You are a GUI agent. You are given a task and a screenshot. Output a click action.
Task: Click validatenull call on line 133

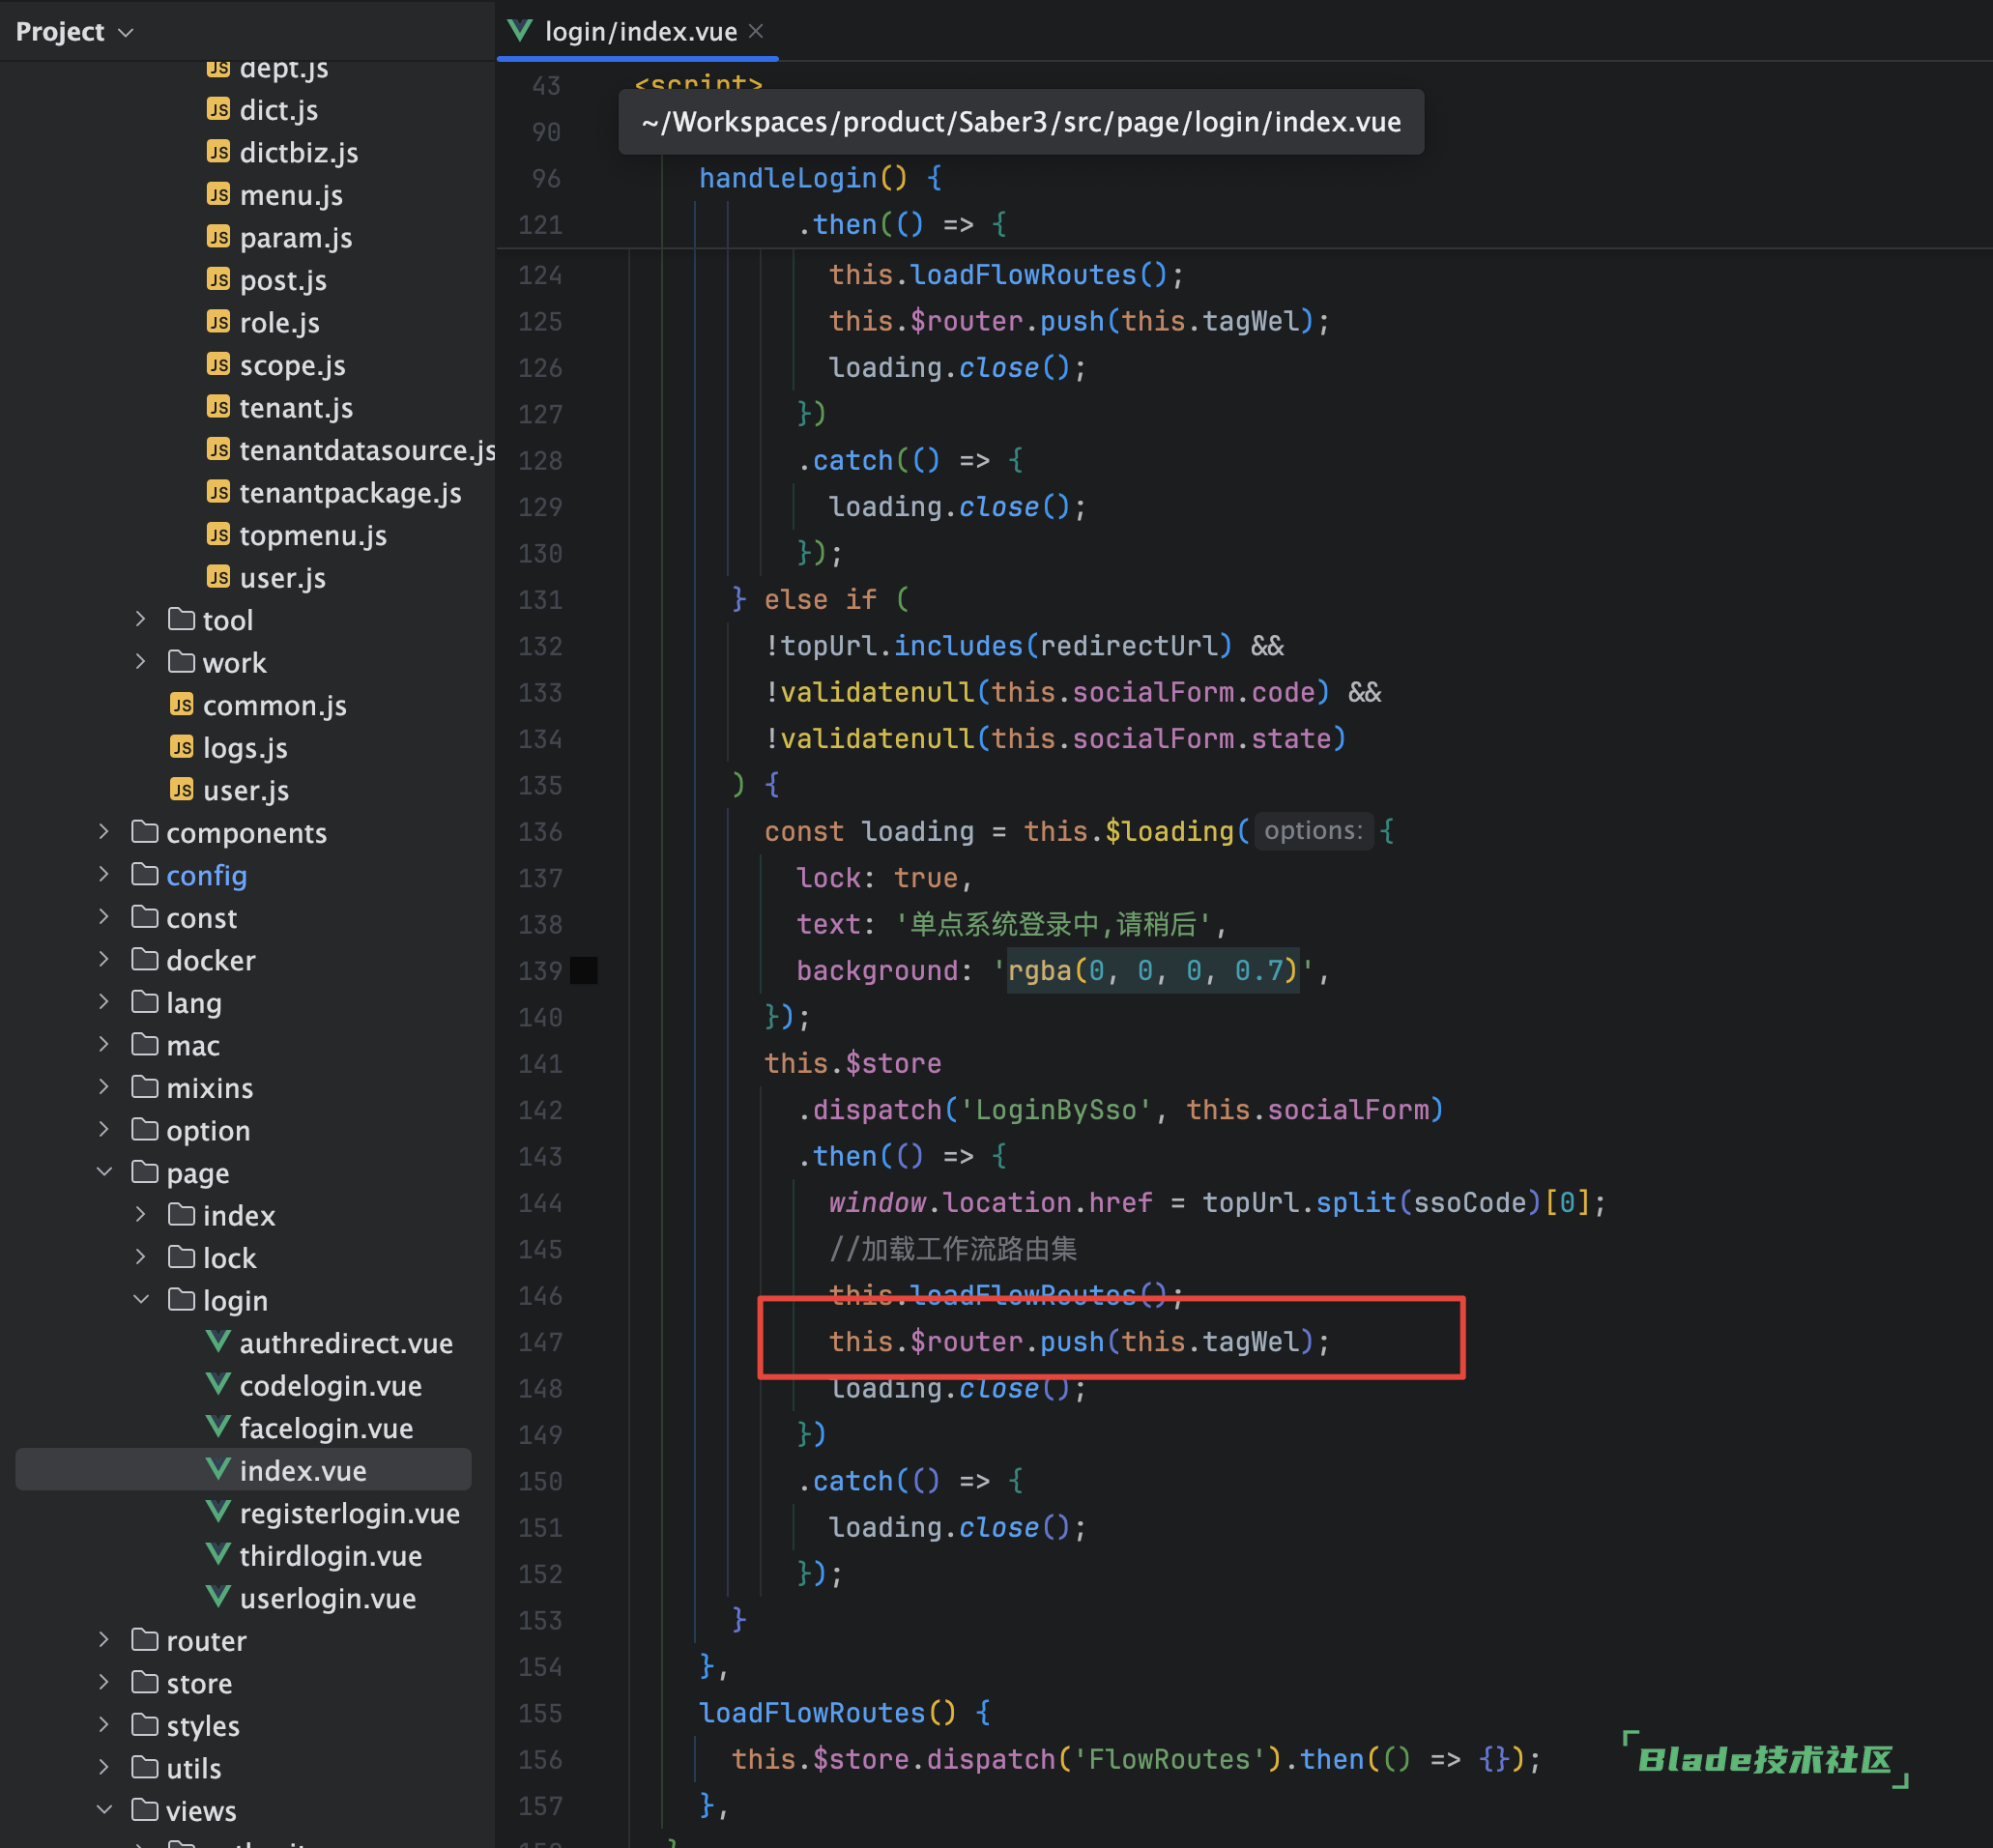pyautogui.click(x=877, y=692)
